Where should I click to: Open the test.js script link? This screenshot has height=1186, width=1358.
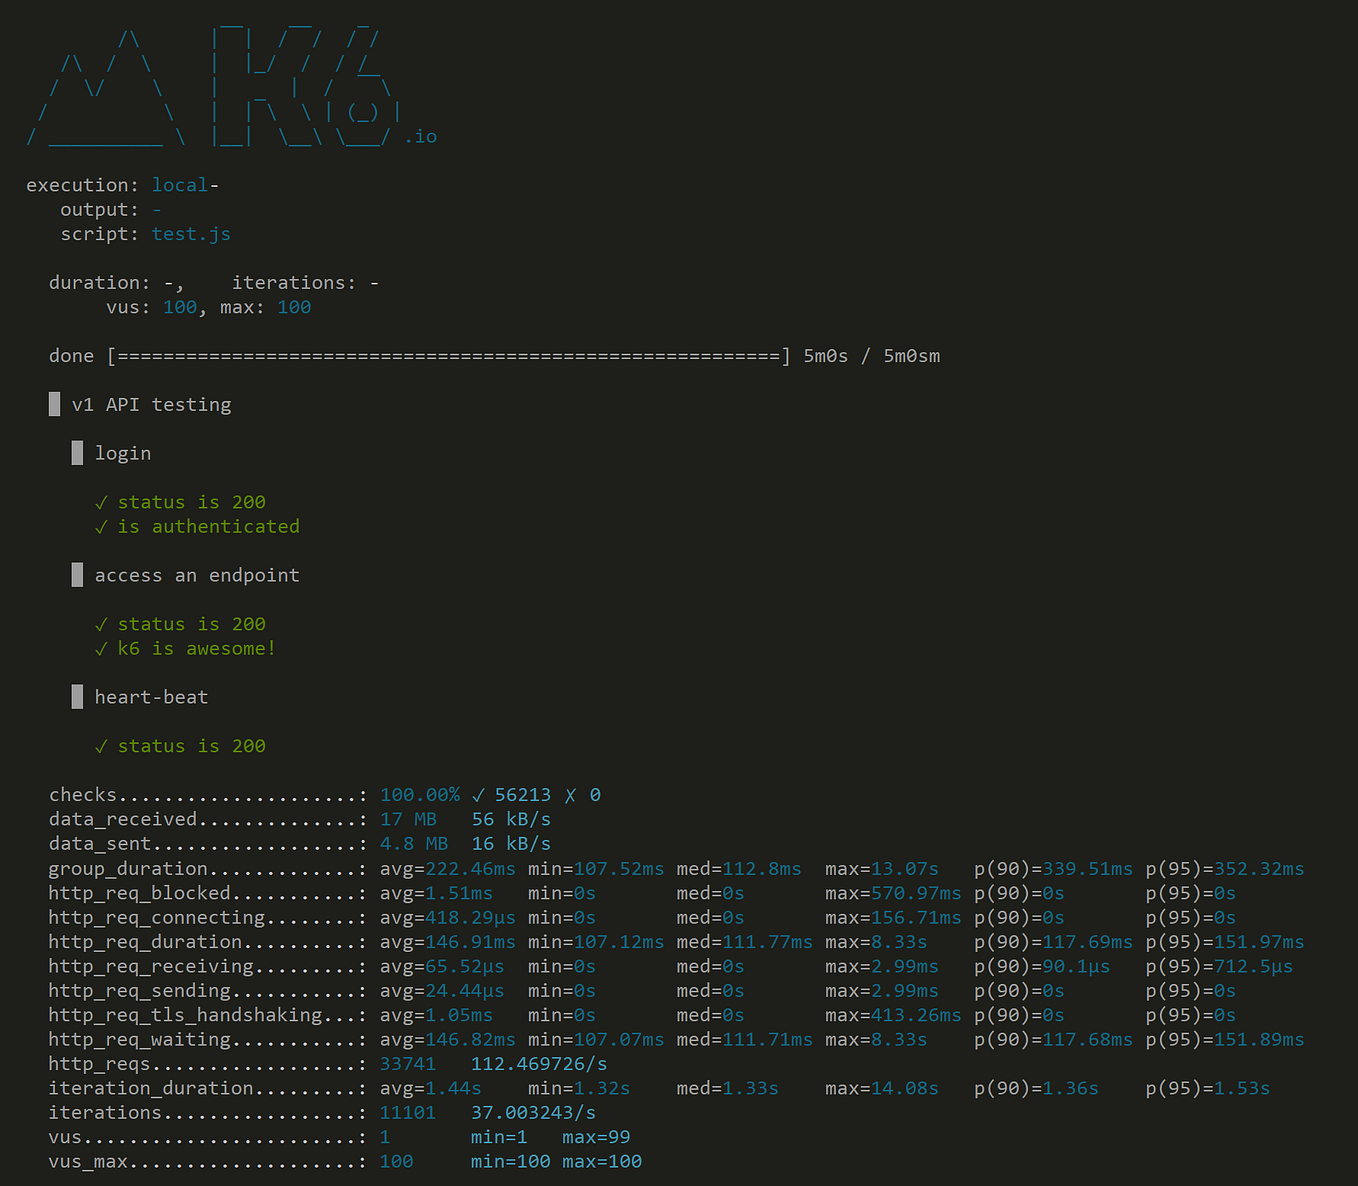[x=191, y=233]
